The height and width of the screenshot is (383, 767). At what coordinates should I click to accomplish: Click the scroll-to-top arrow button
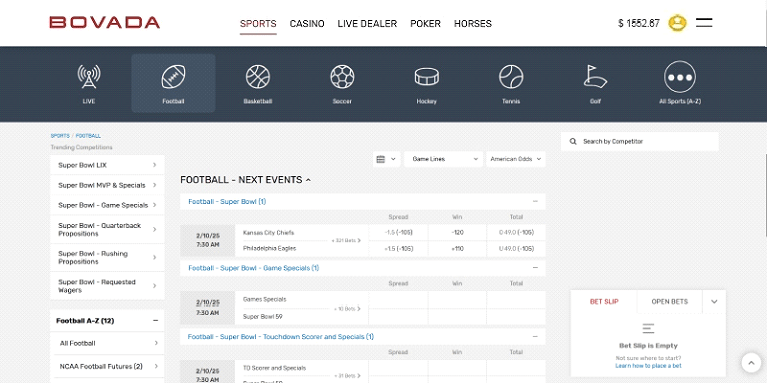click(x=751, y=363)
